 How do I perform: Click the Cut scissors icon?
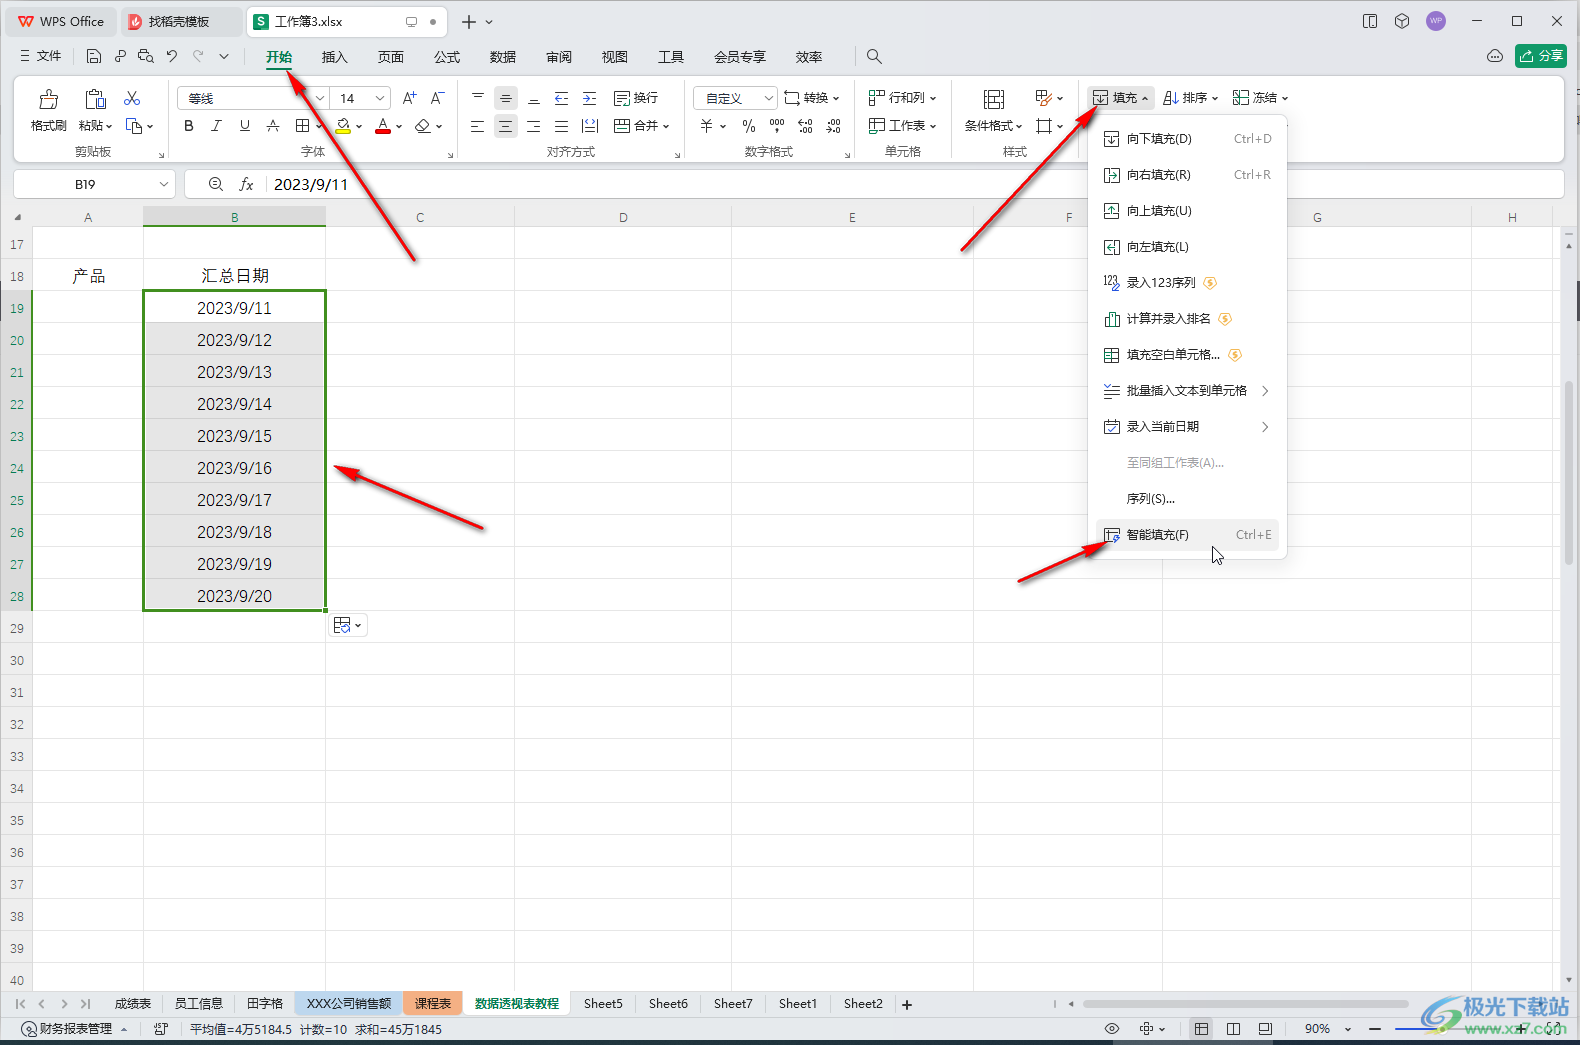[132, 98]
